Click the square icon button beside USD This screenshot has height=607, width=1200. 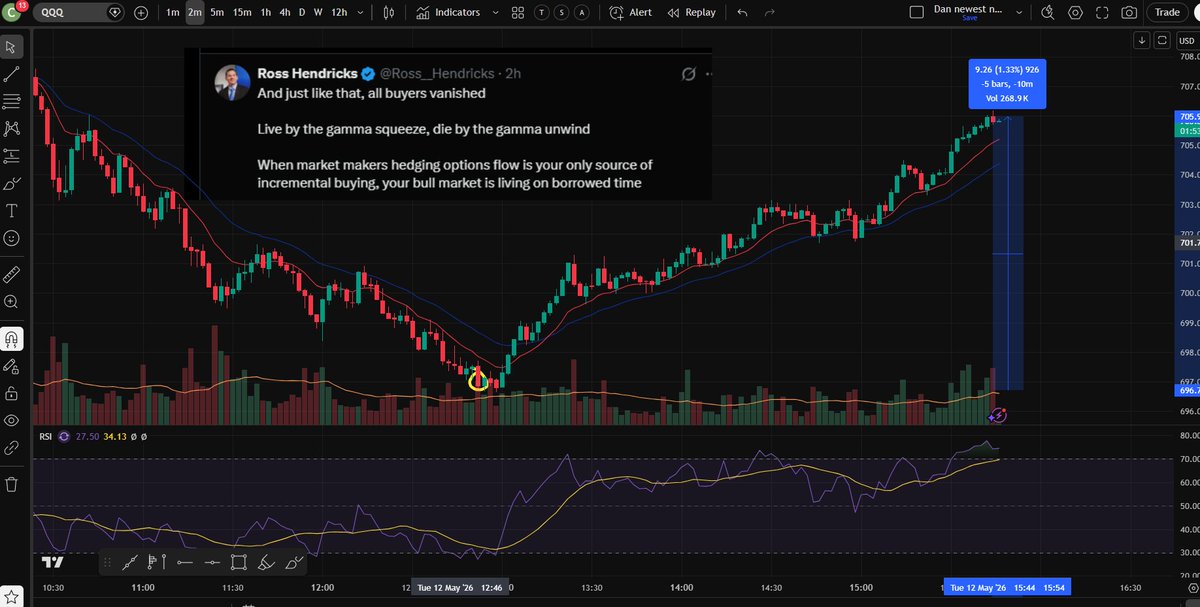pos(1162,40)
